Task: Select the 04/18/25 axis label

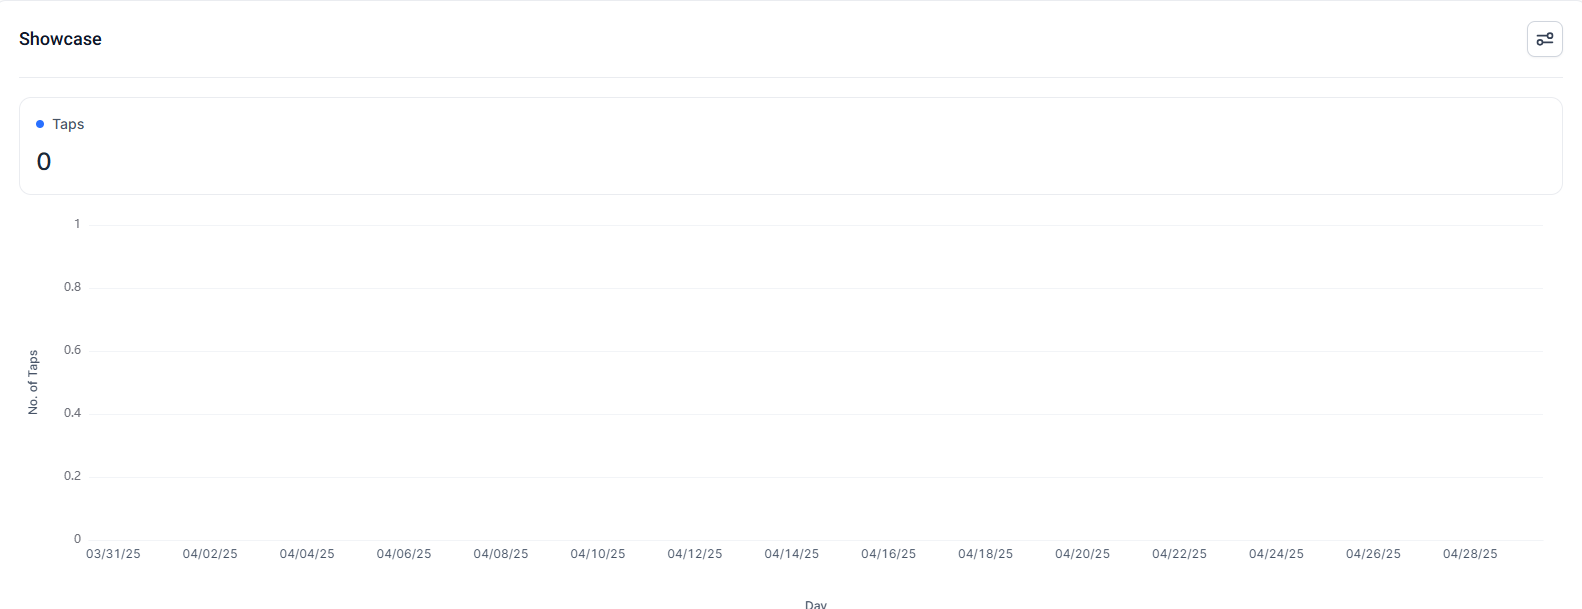Action: point(986,554)
